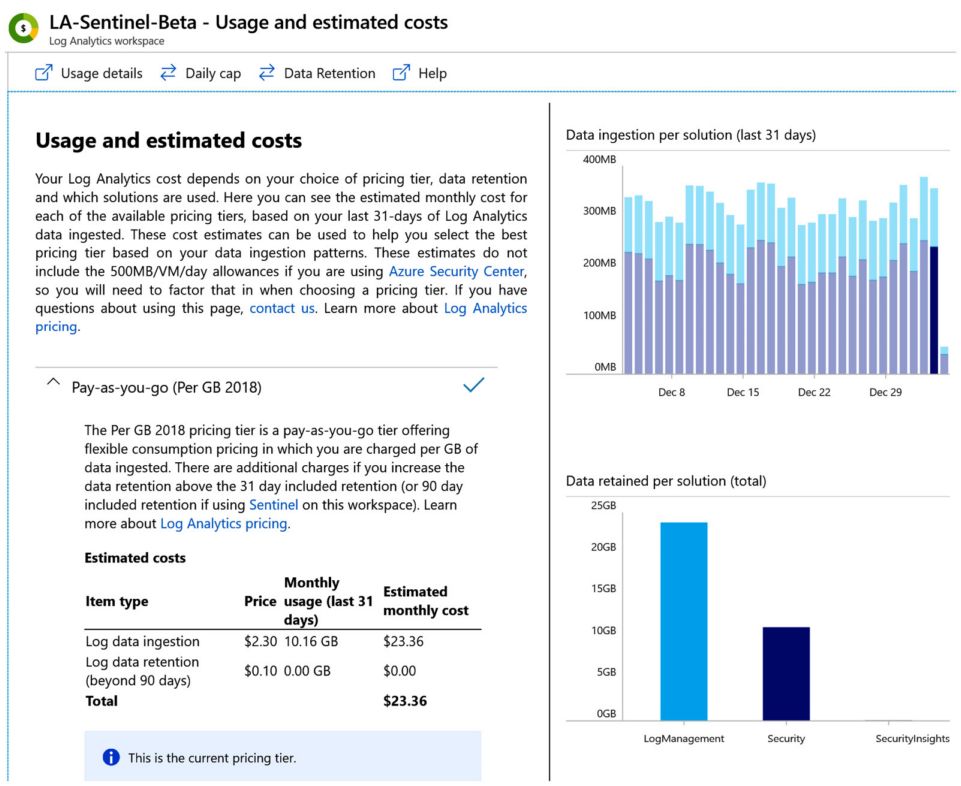Collapse the Pay-as-you-go (Per GB 2018) section
The width and height of the screenshot is (961, 786).
tap(53, 382)
